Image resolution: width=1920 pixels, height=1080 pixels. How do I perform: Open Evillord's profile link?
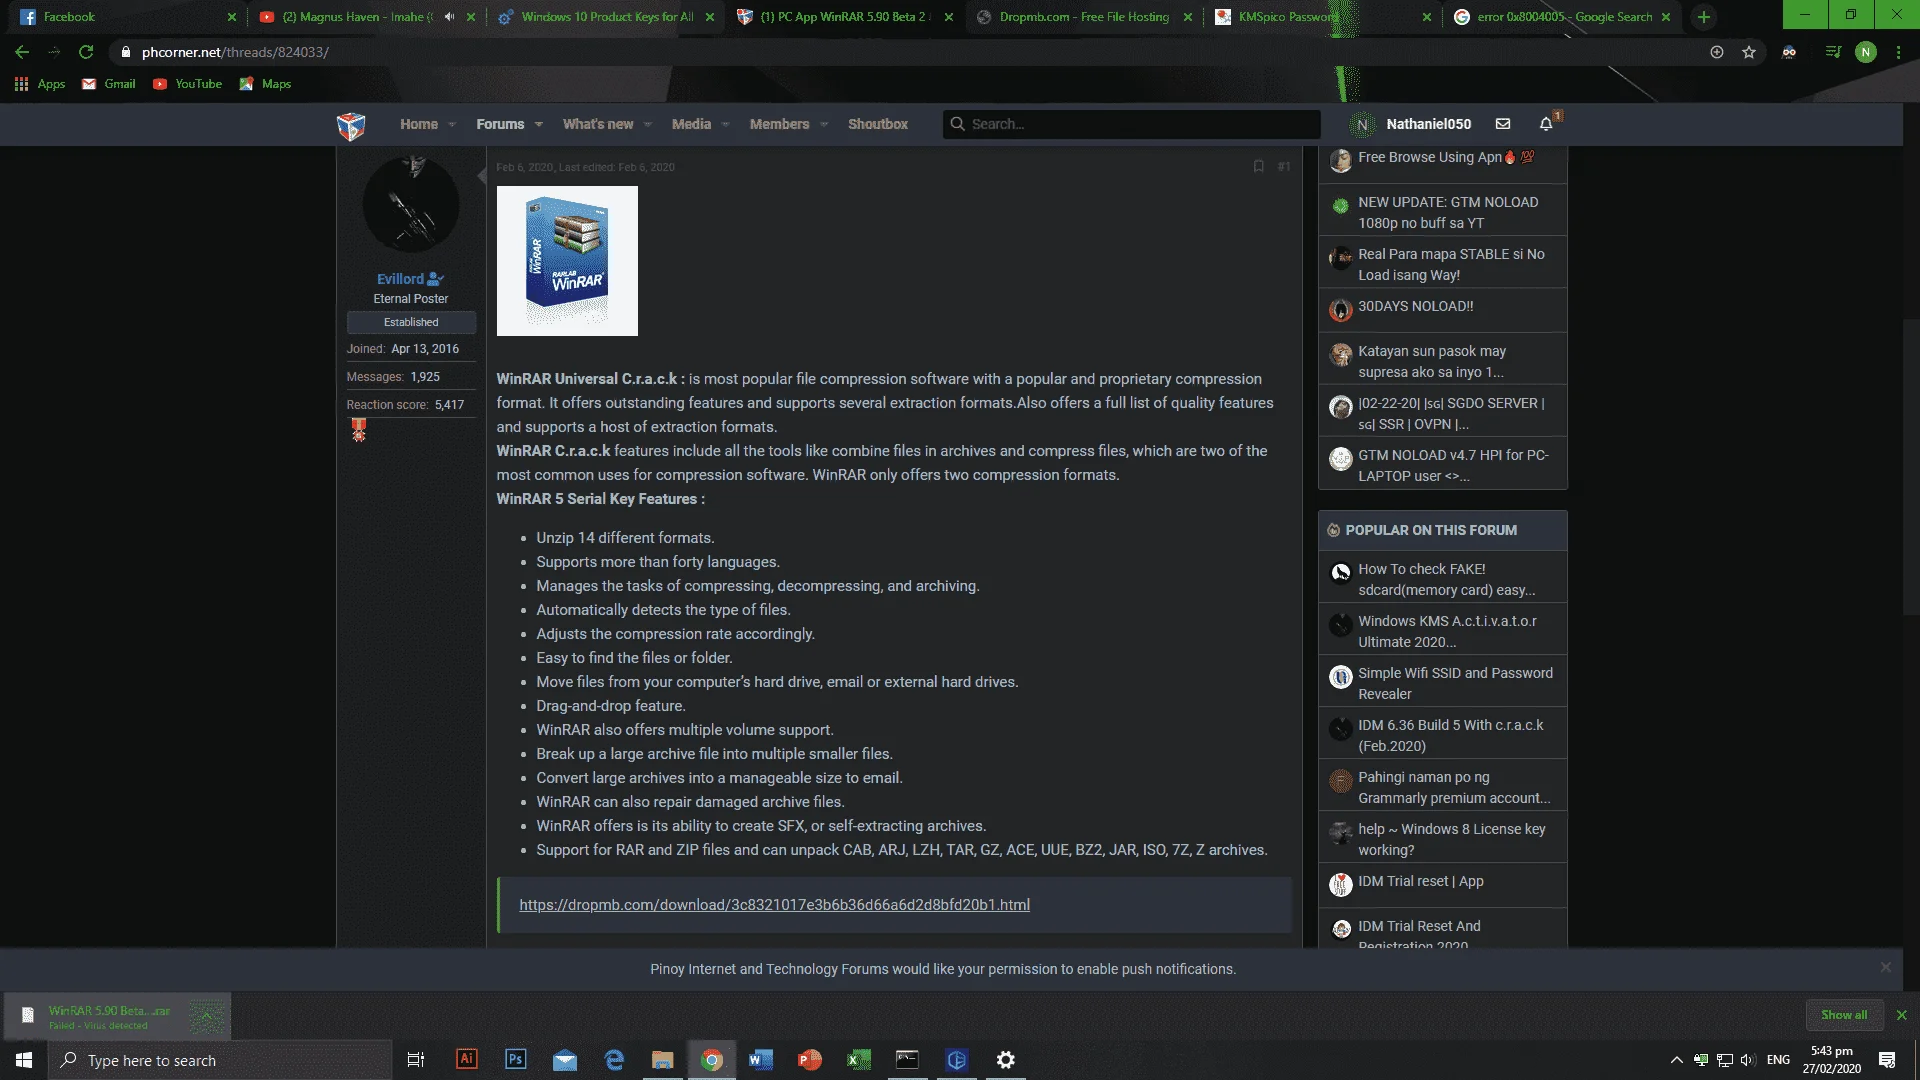coord(400,279)
